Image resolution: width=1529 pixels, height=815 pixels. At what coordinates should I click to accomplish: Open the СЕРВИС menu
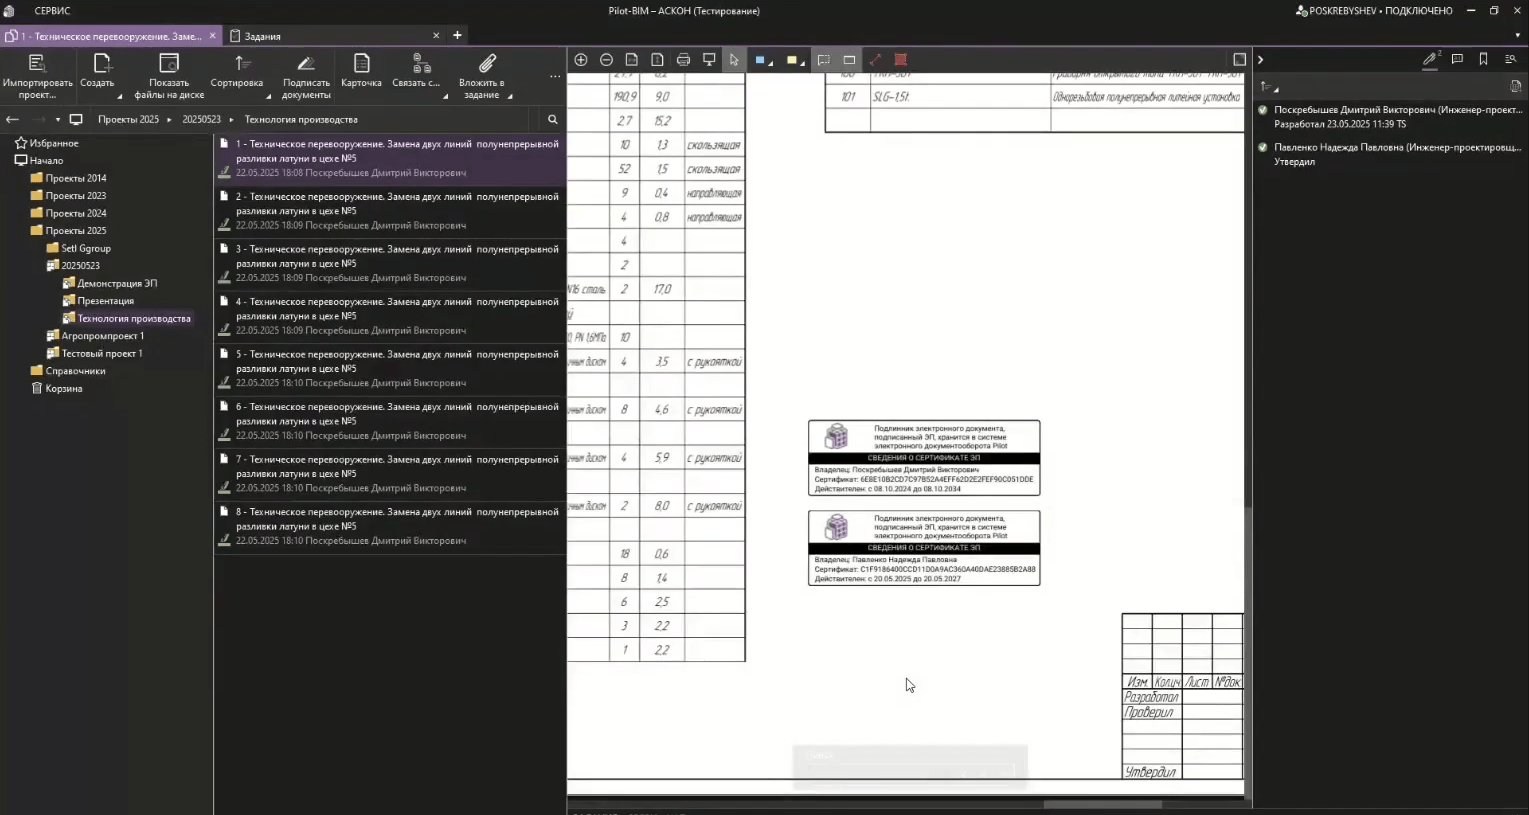click(x=52, y=11)
